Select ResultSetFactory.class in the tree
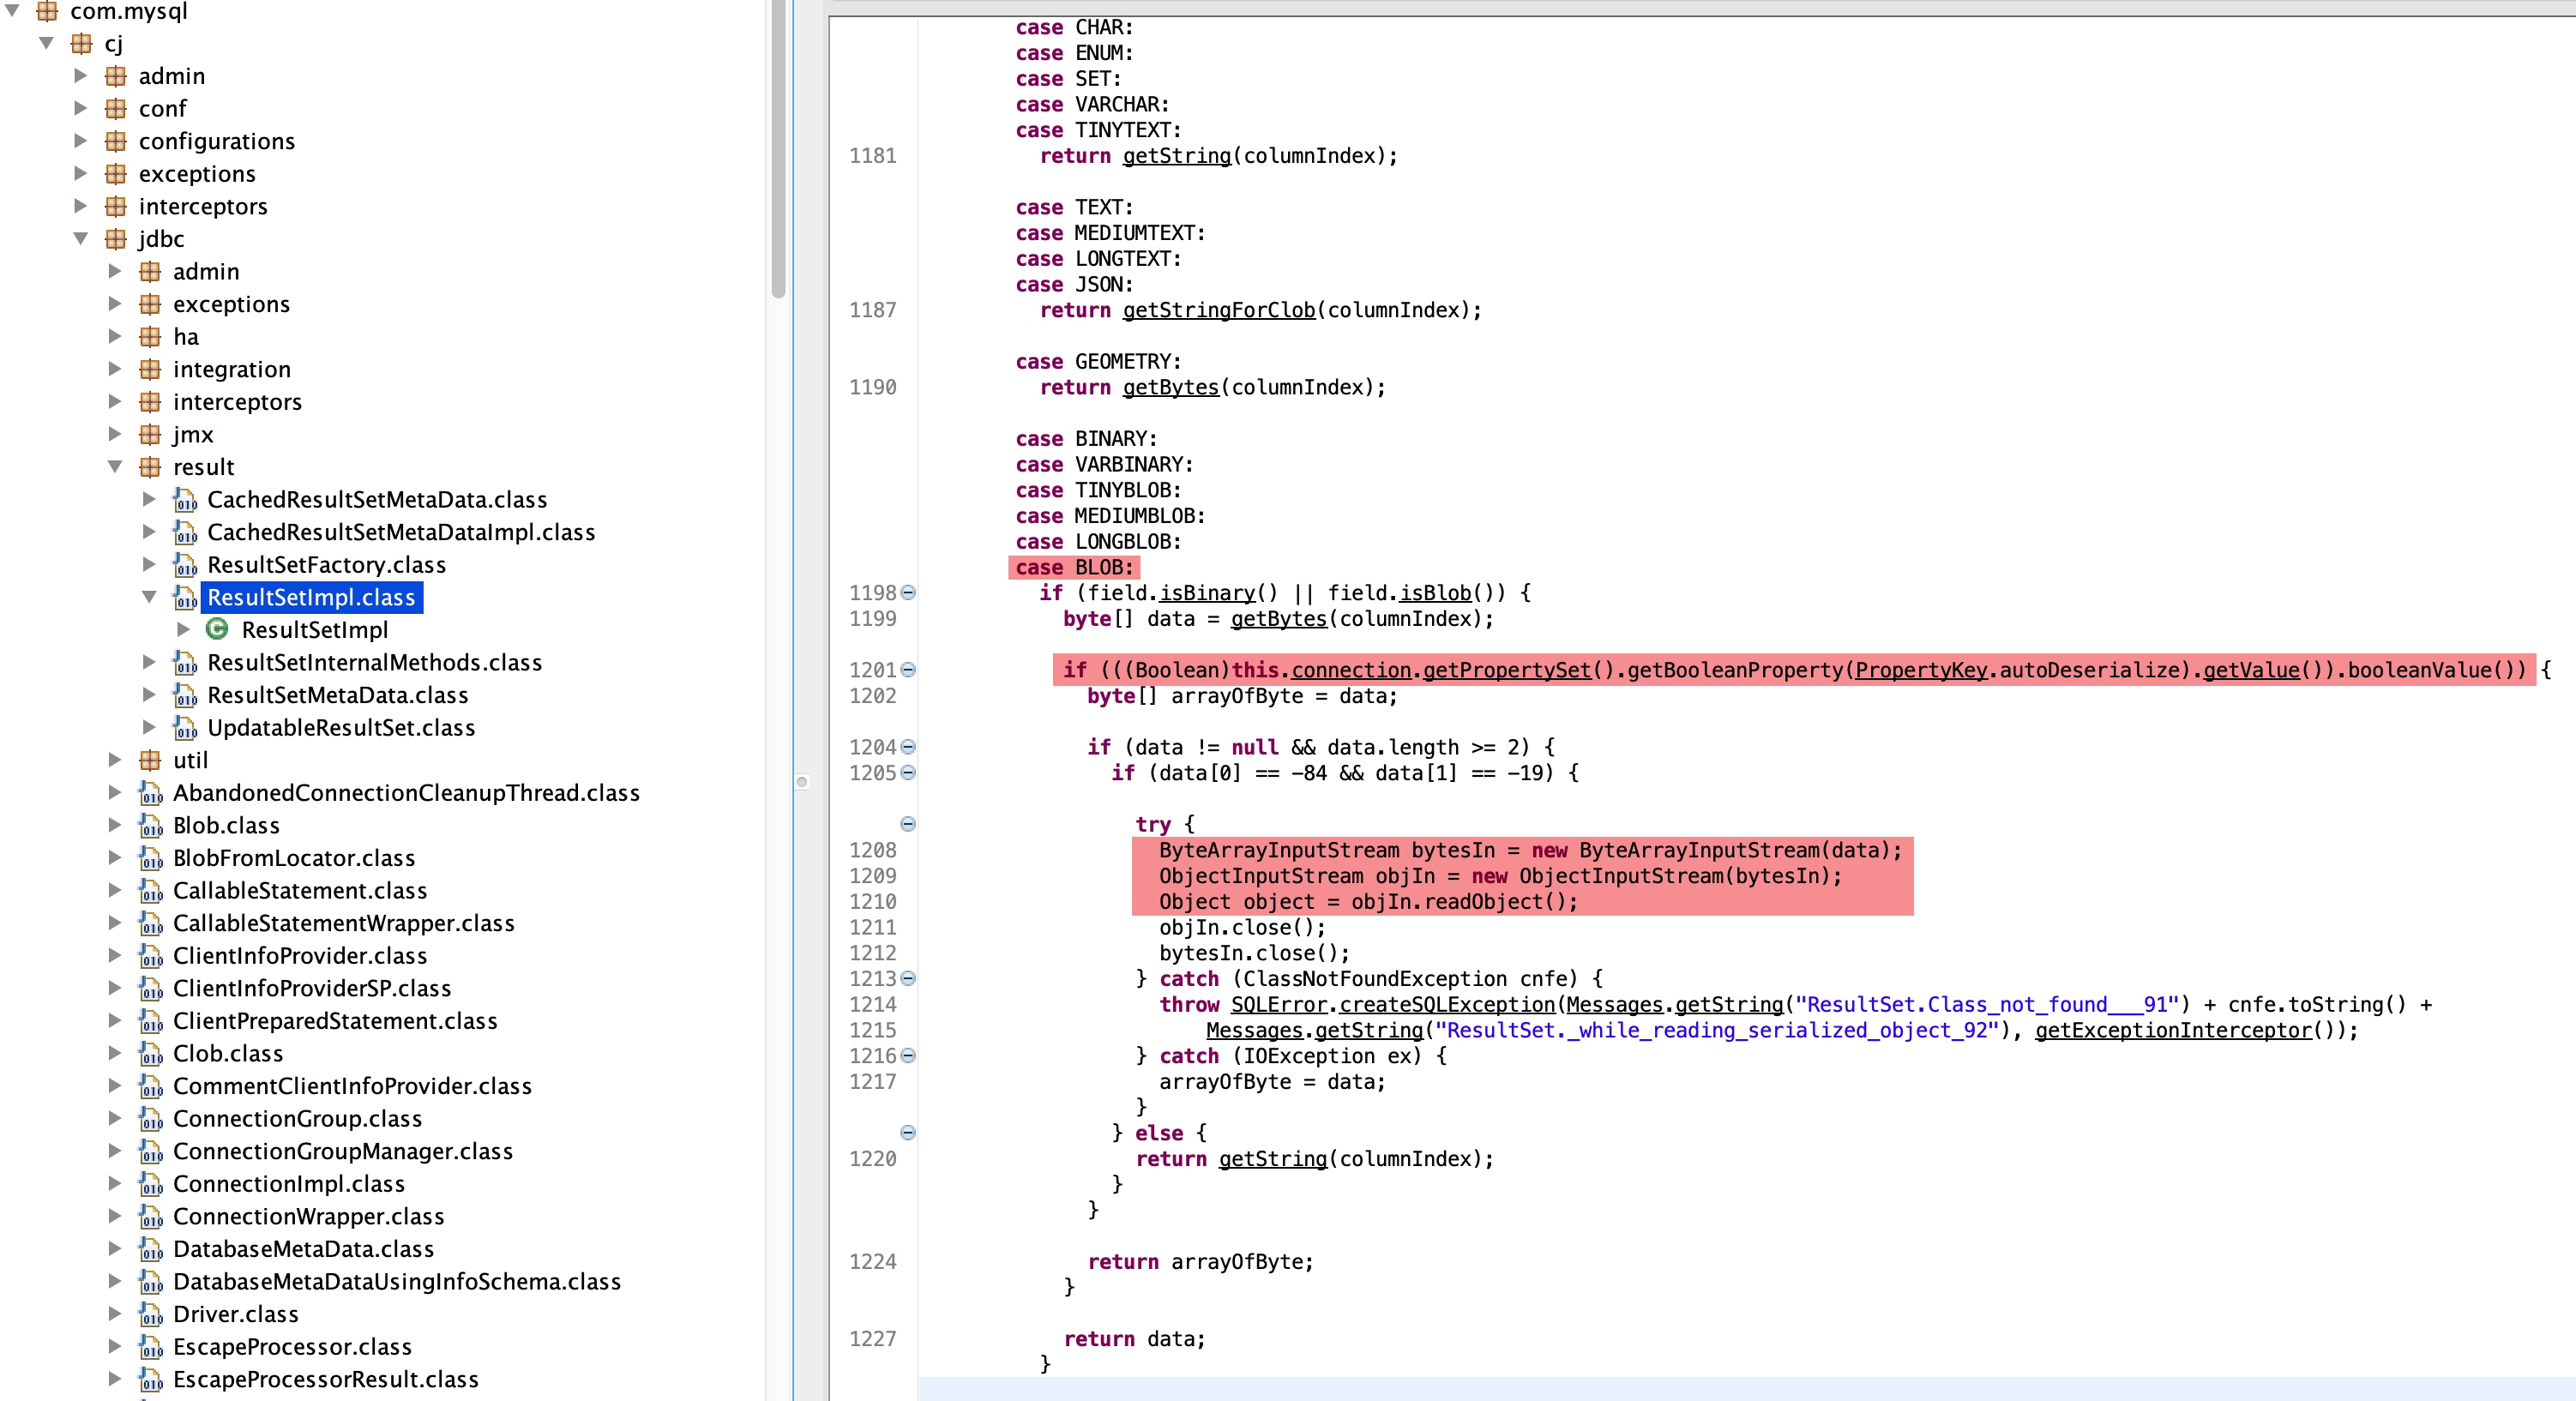Screen dimensions: 2576x1401 click(x=326, y=565)
